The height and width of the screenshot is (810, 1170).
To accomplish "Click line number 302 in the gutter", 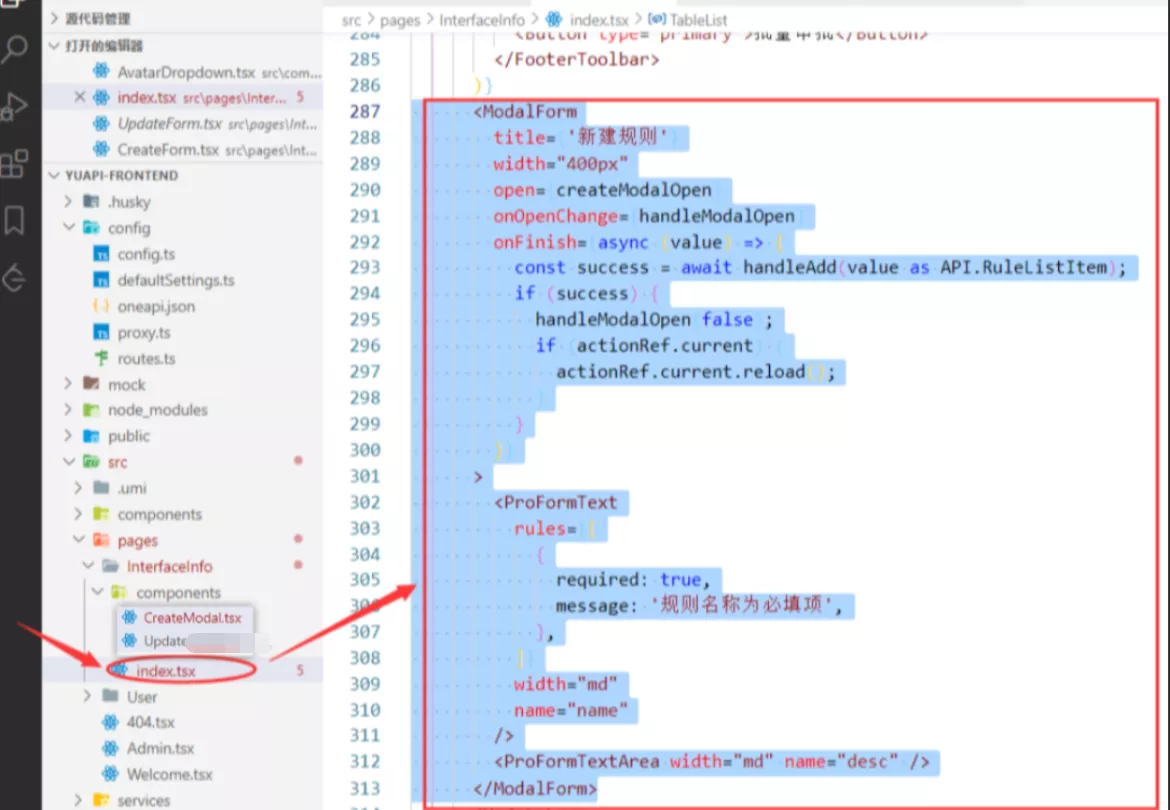I will coord(365,502).
